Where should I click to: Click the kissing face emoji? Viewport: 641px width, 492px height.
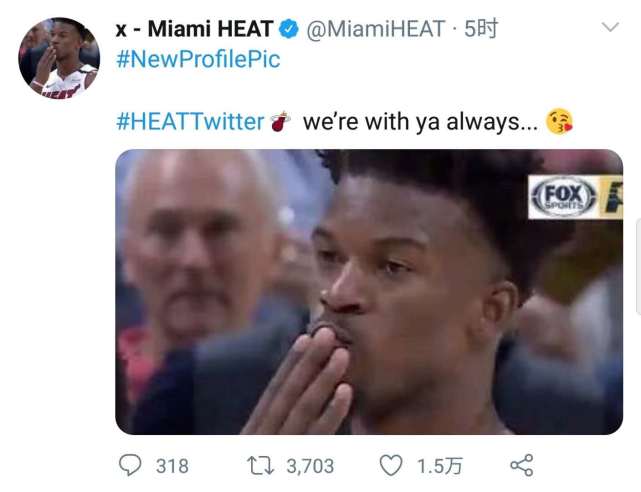(559, 122)
